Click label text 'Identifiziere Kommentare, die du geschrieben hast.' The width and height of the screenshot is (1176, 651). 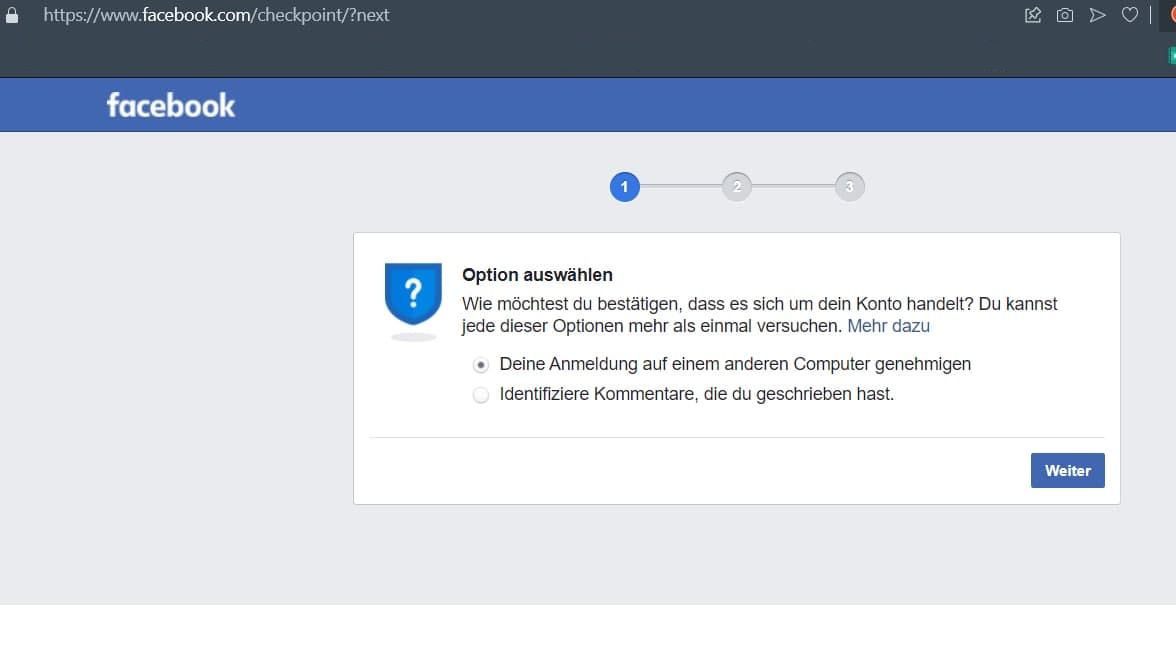pyautogui.click(x=697, y=394)
